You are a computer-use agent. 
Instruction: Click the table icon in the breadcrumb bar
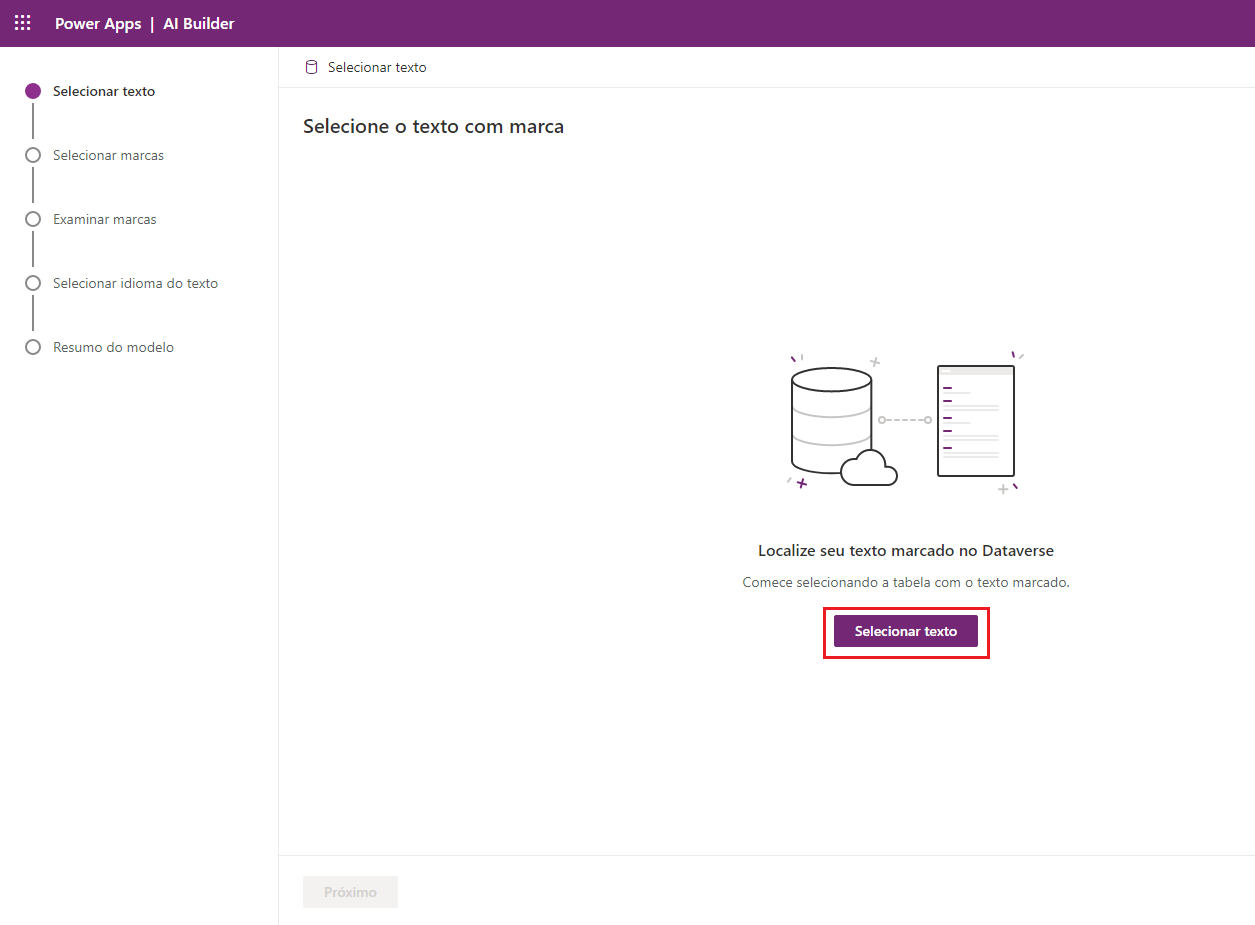point(311,67)
